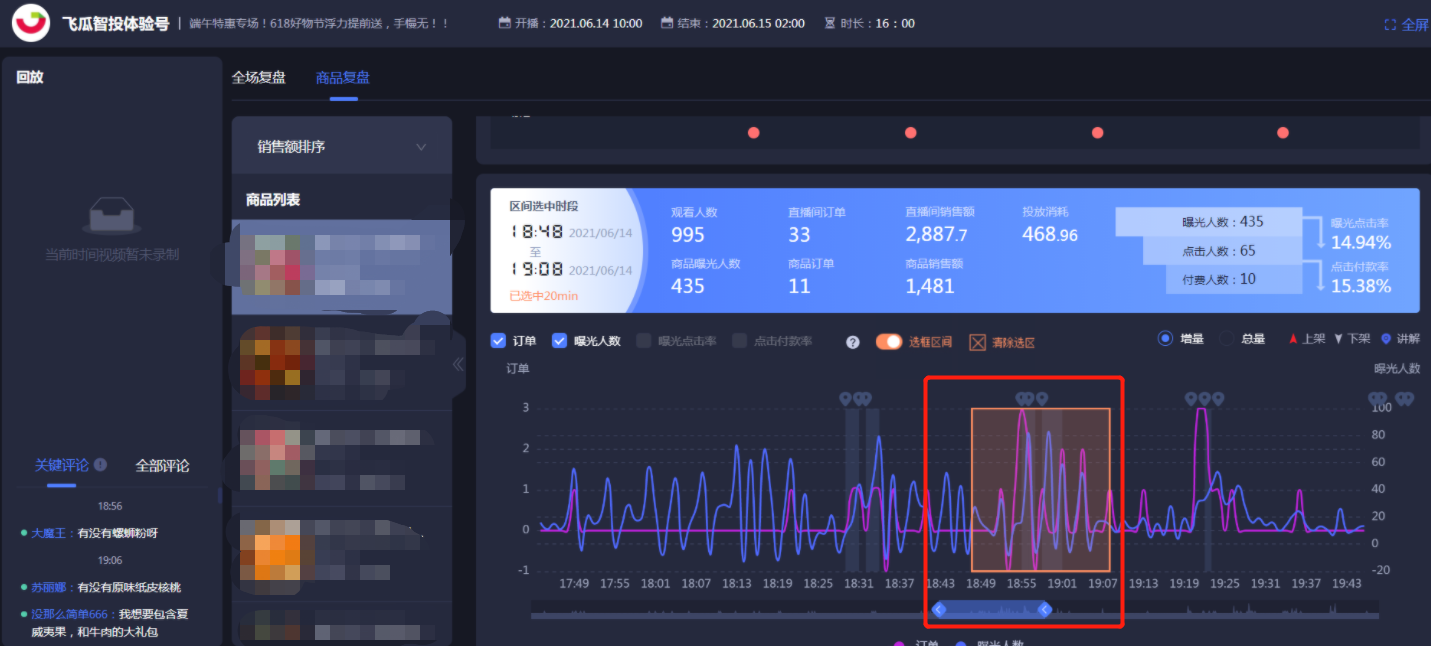Click the red 上架 legend marker
1431x646 pixels.
(x=1292, y=339)
